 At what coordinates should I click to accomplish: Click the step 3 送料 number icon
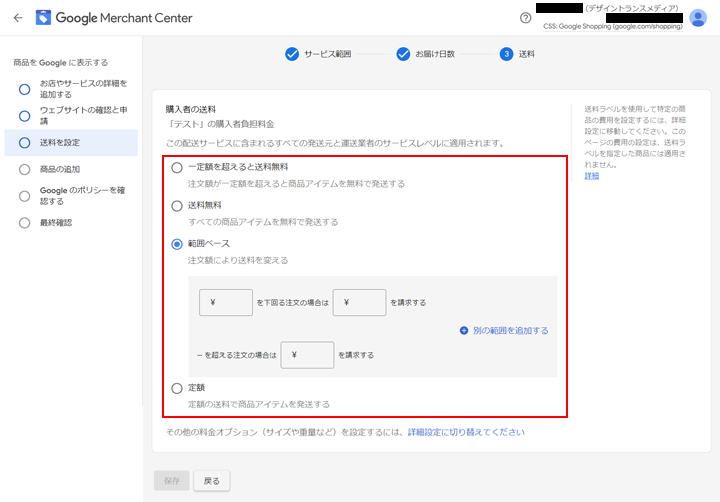click(x=506, y=54)
